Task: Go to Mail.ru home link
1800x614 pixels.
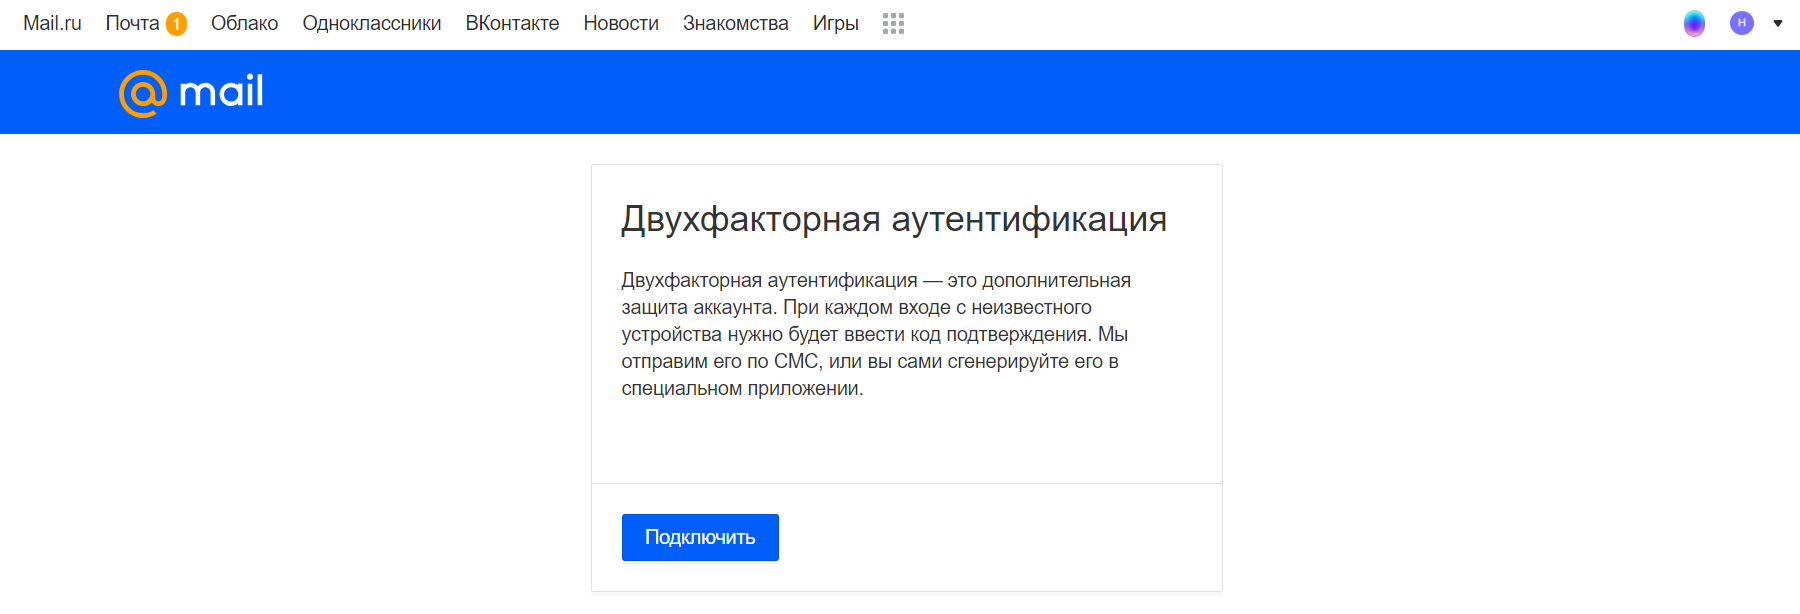Action: [x=52, y=23]
